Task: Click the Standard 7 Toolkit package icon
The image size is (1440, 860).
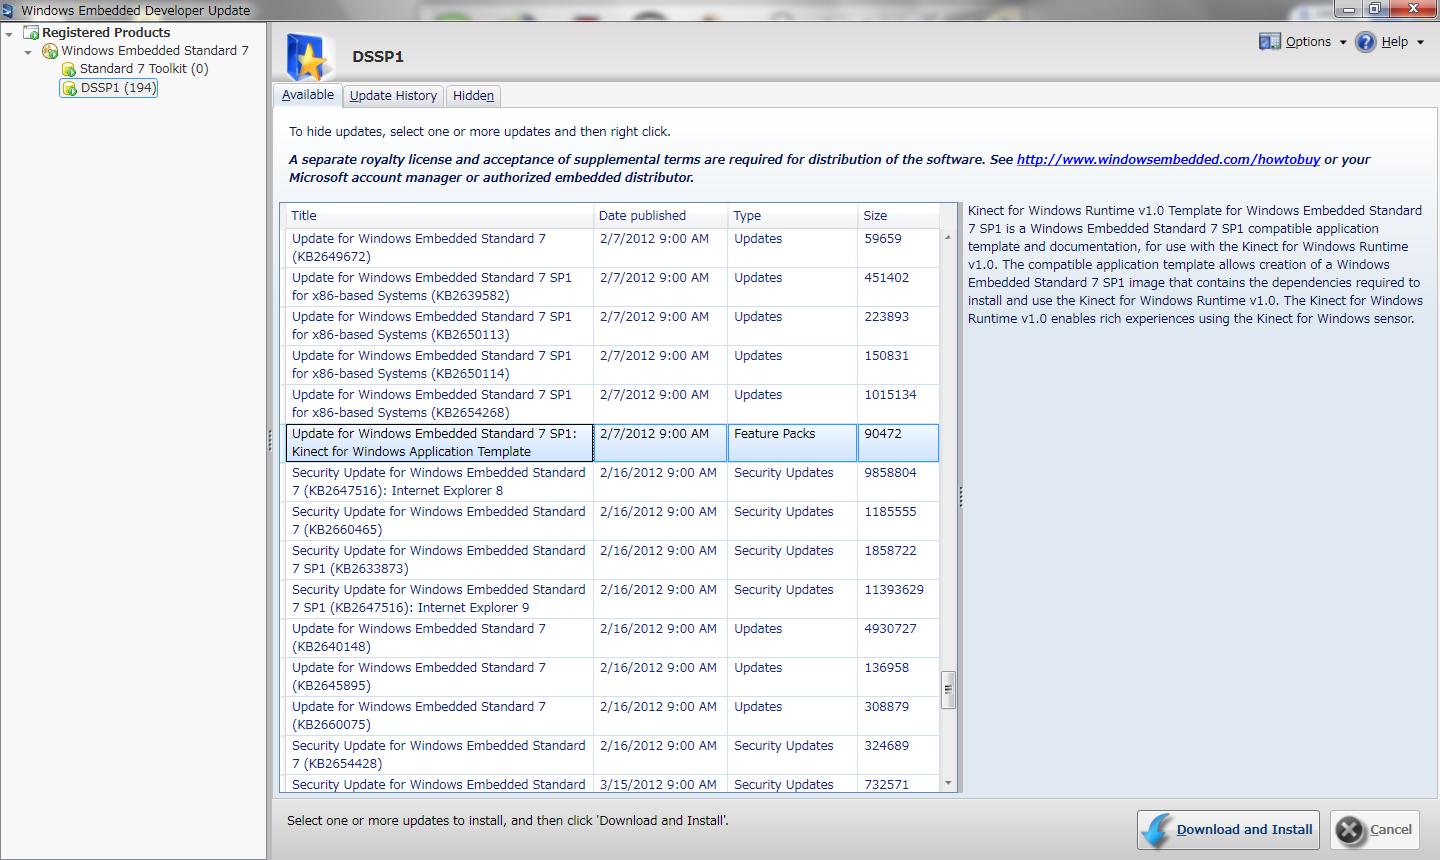Action: (x=69, y=69)
